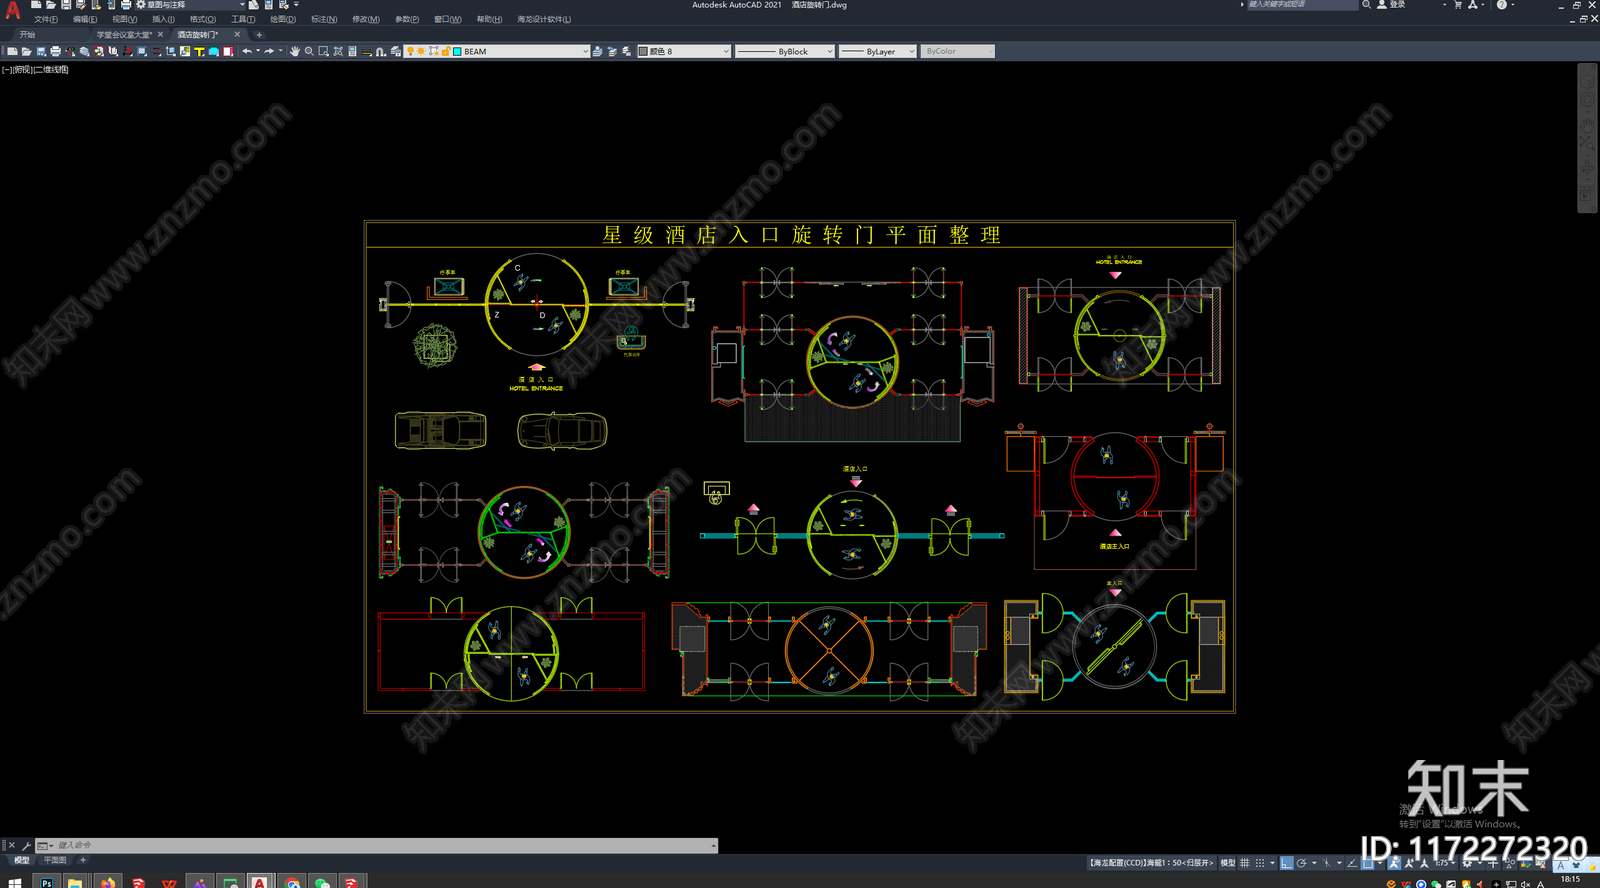The height and width of the screenshot is (888, 1600).
Task: Click the Save icon in standard toolbar
Action: pos(41,51)
